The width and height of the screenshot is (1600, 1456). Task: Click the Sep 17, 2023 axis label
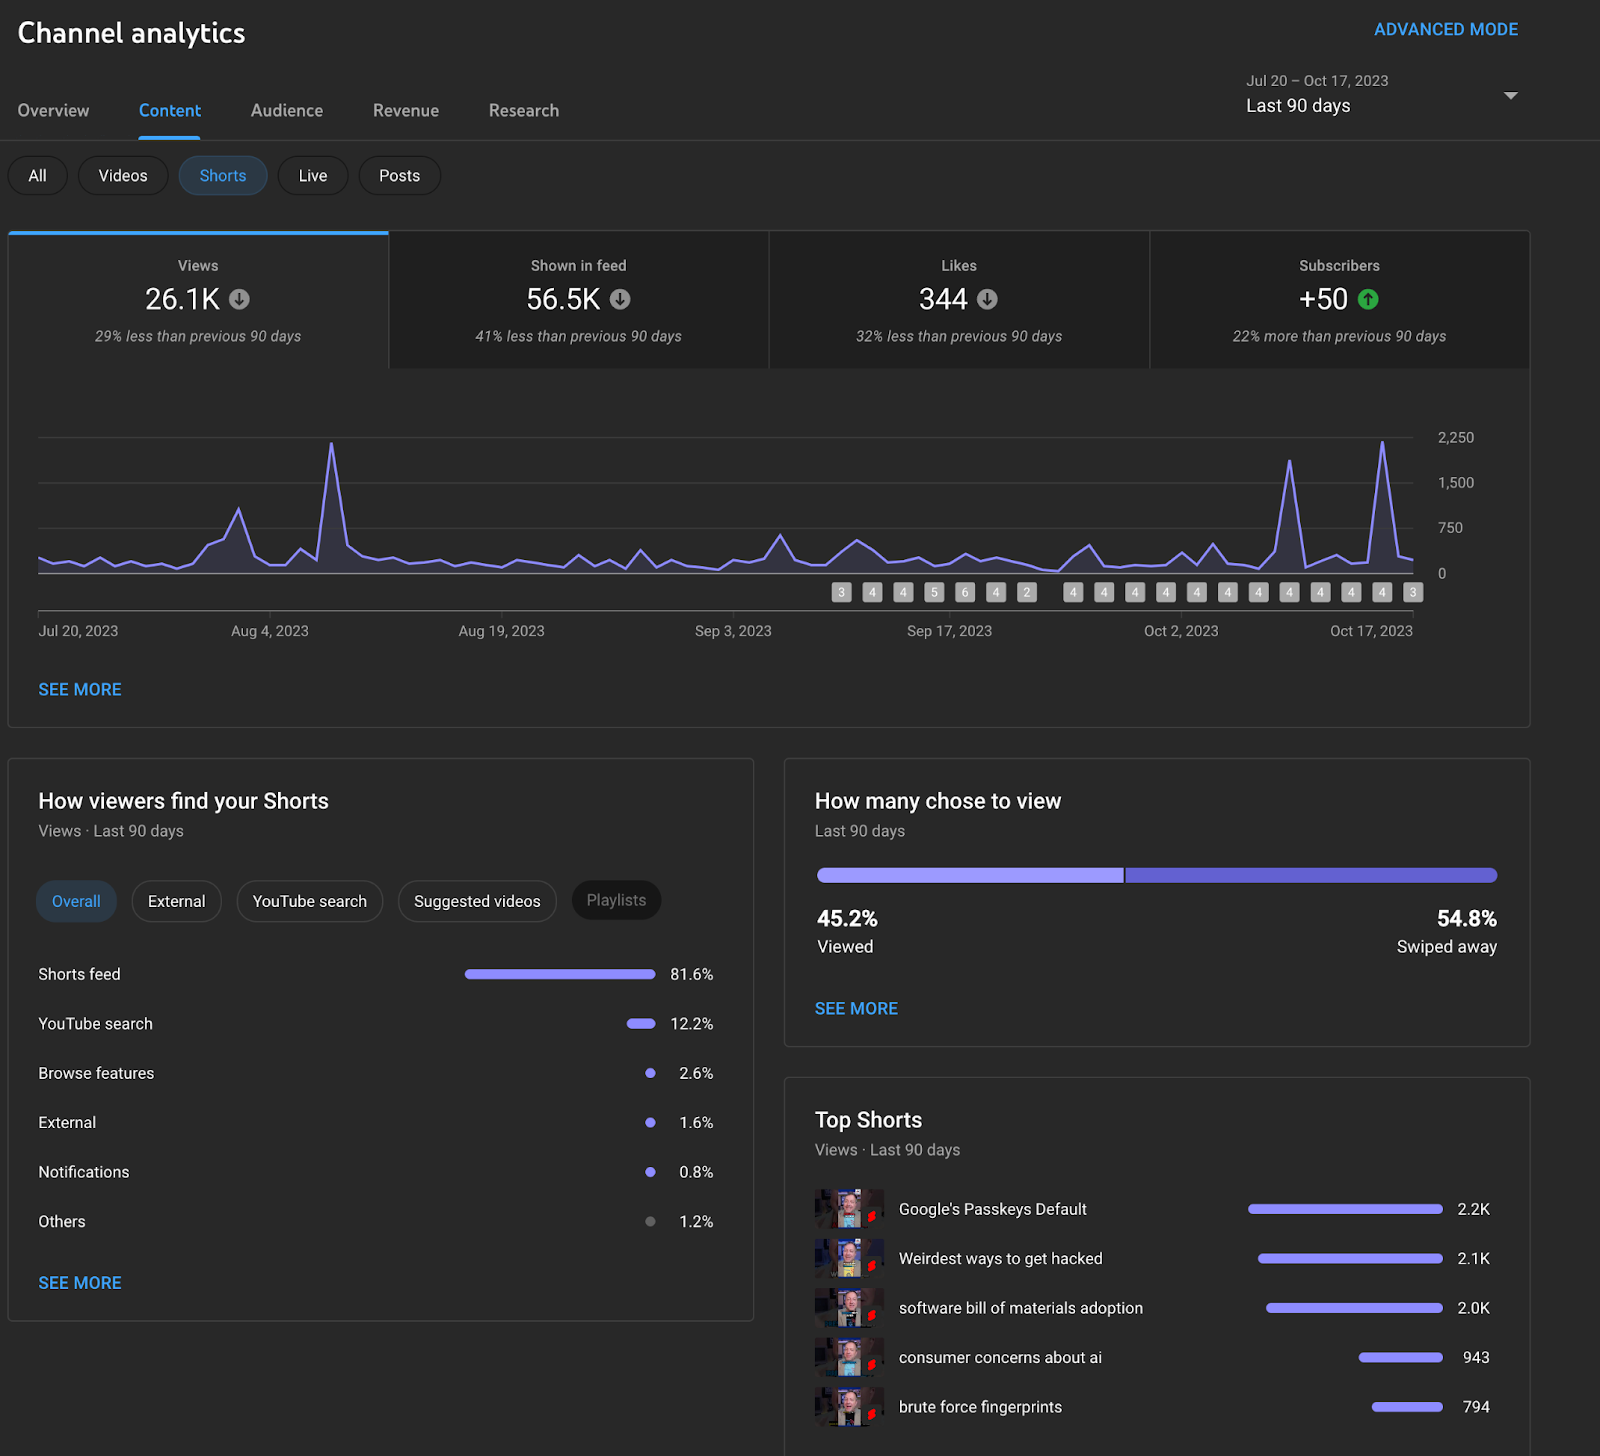(950, 631)
